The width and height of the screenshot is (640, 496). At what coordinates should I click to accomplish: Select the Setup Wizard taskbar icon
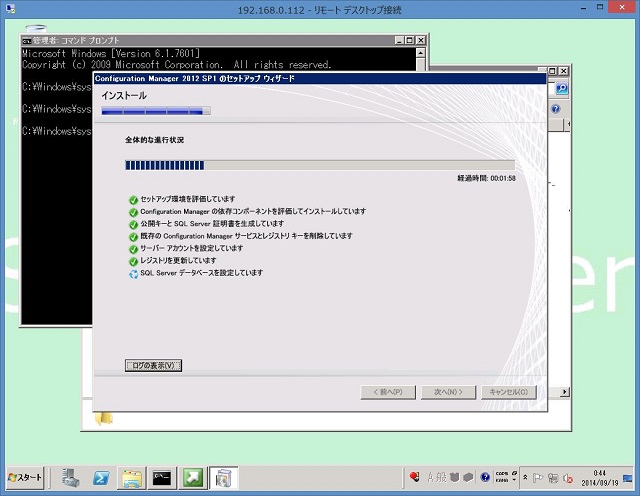click(223, 478)
